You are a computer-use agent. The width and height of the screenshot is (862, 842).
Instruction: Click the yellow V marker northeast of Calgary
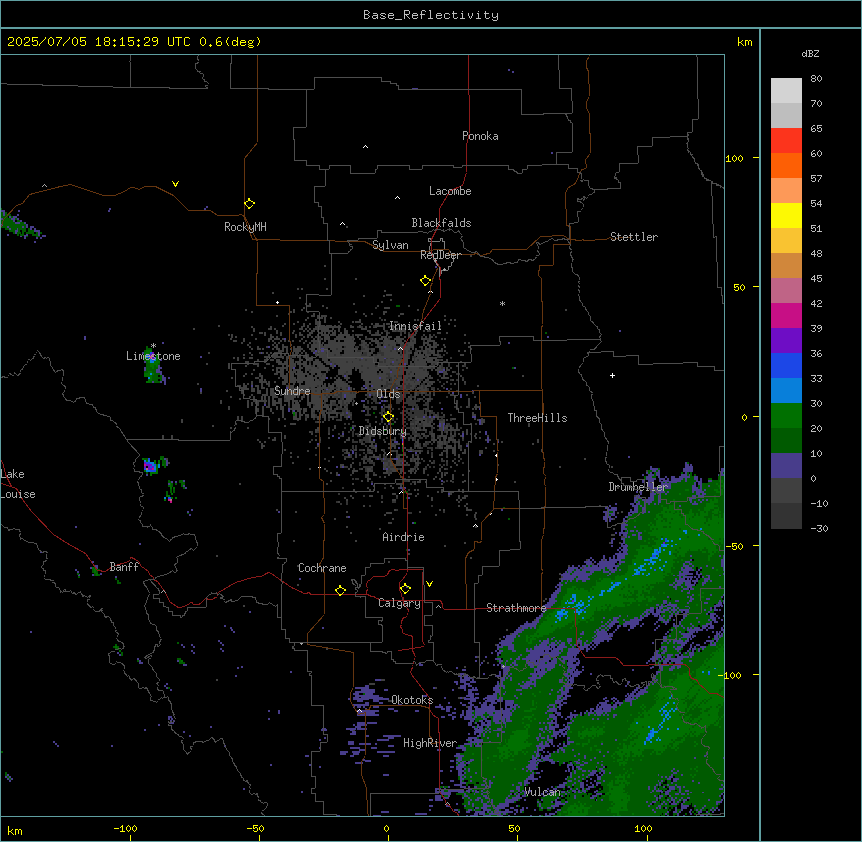(429, 584)
